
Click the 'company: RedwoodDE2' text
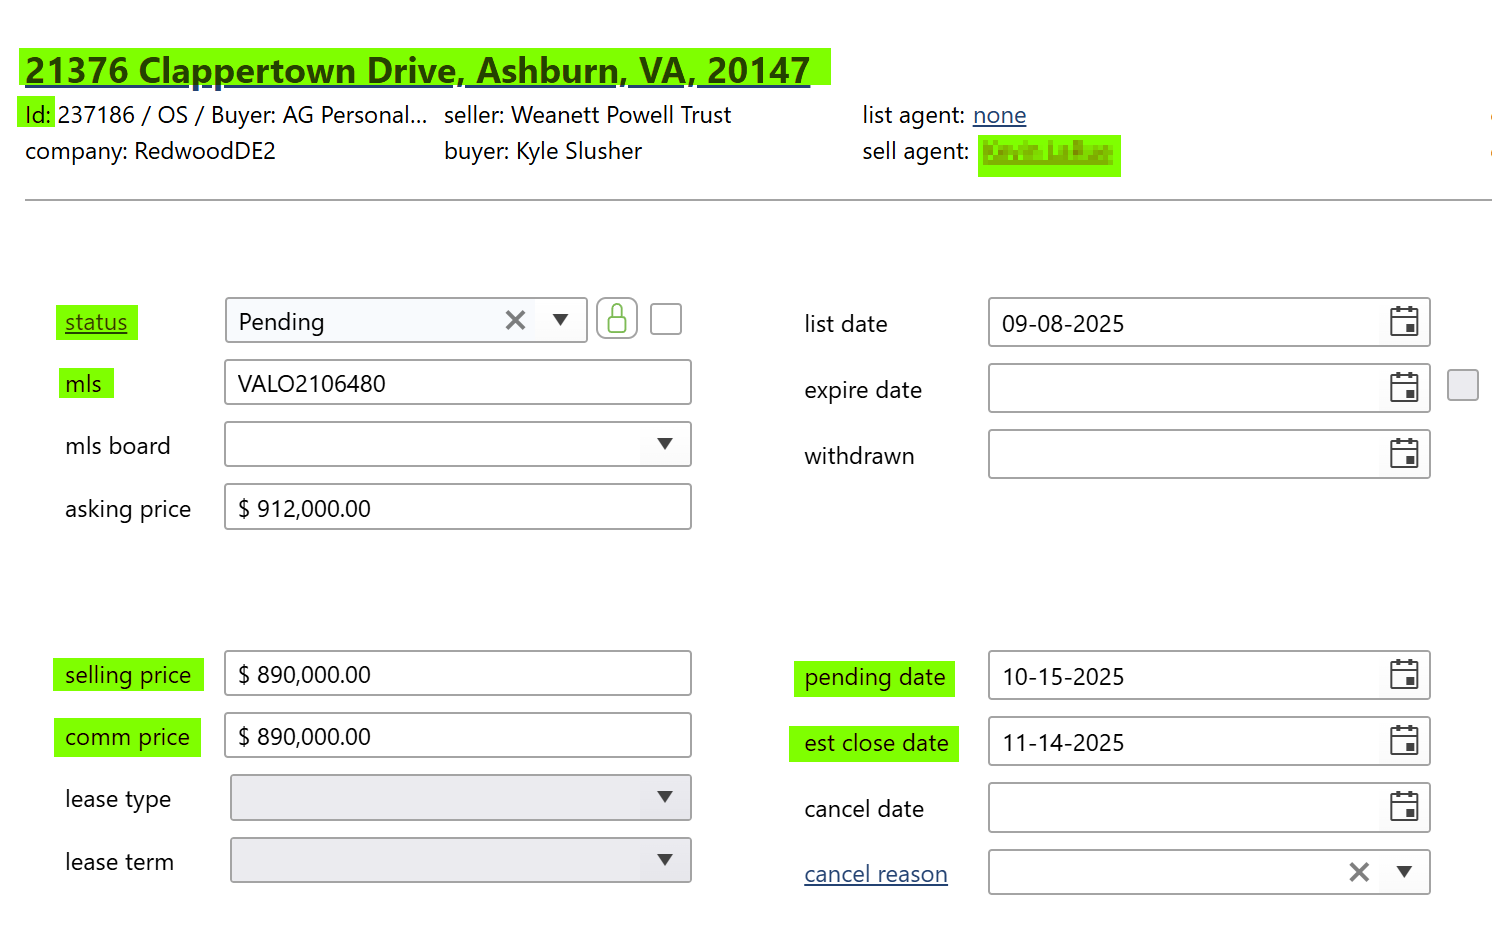150,151
